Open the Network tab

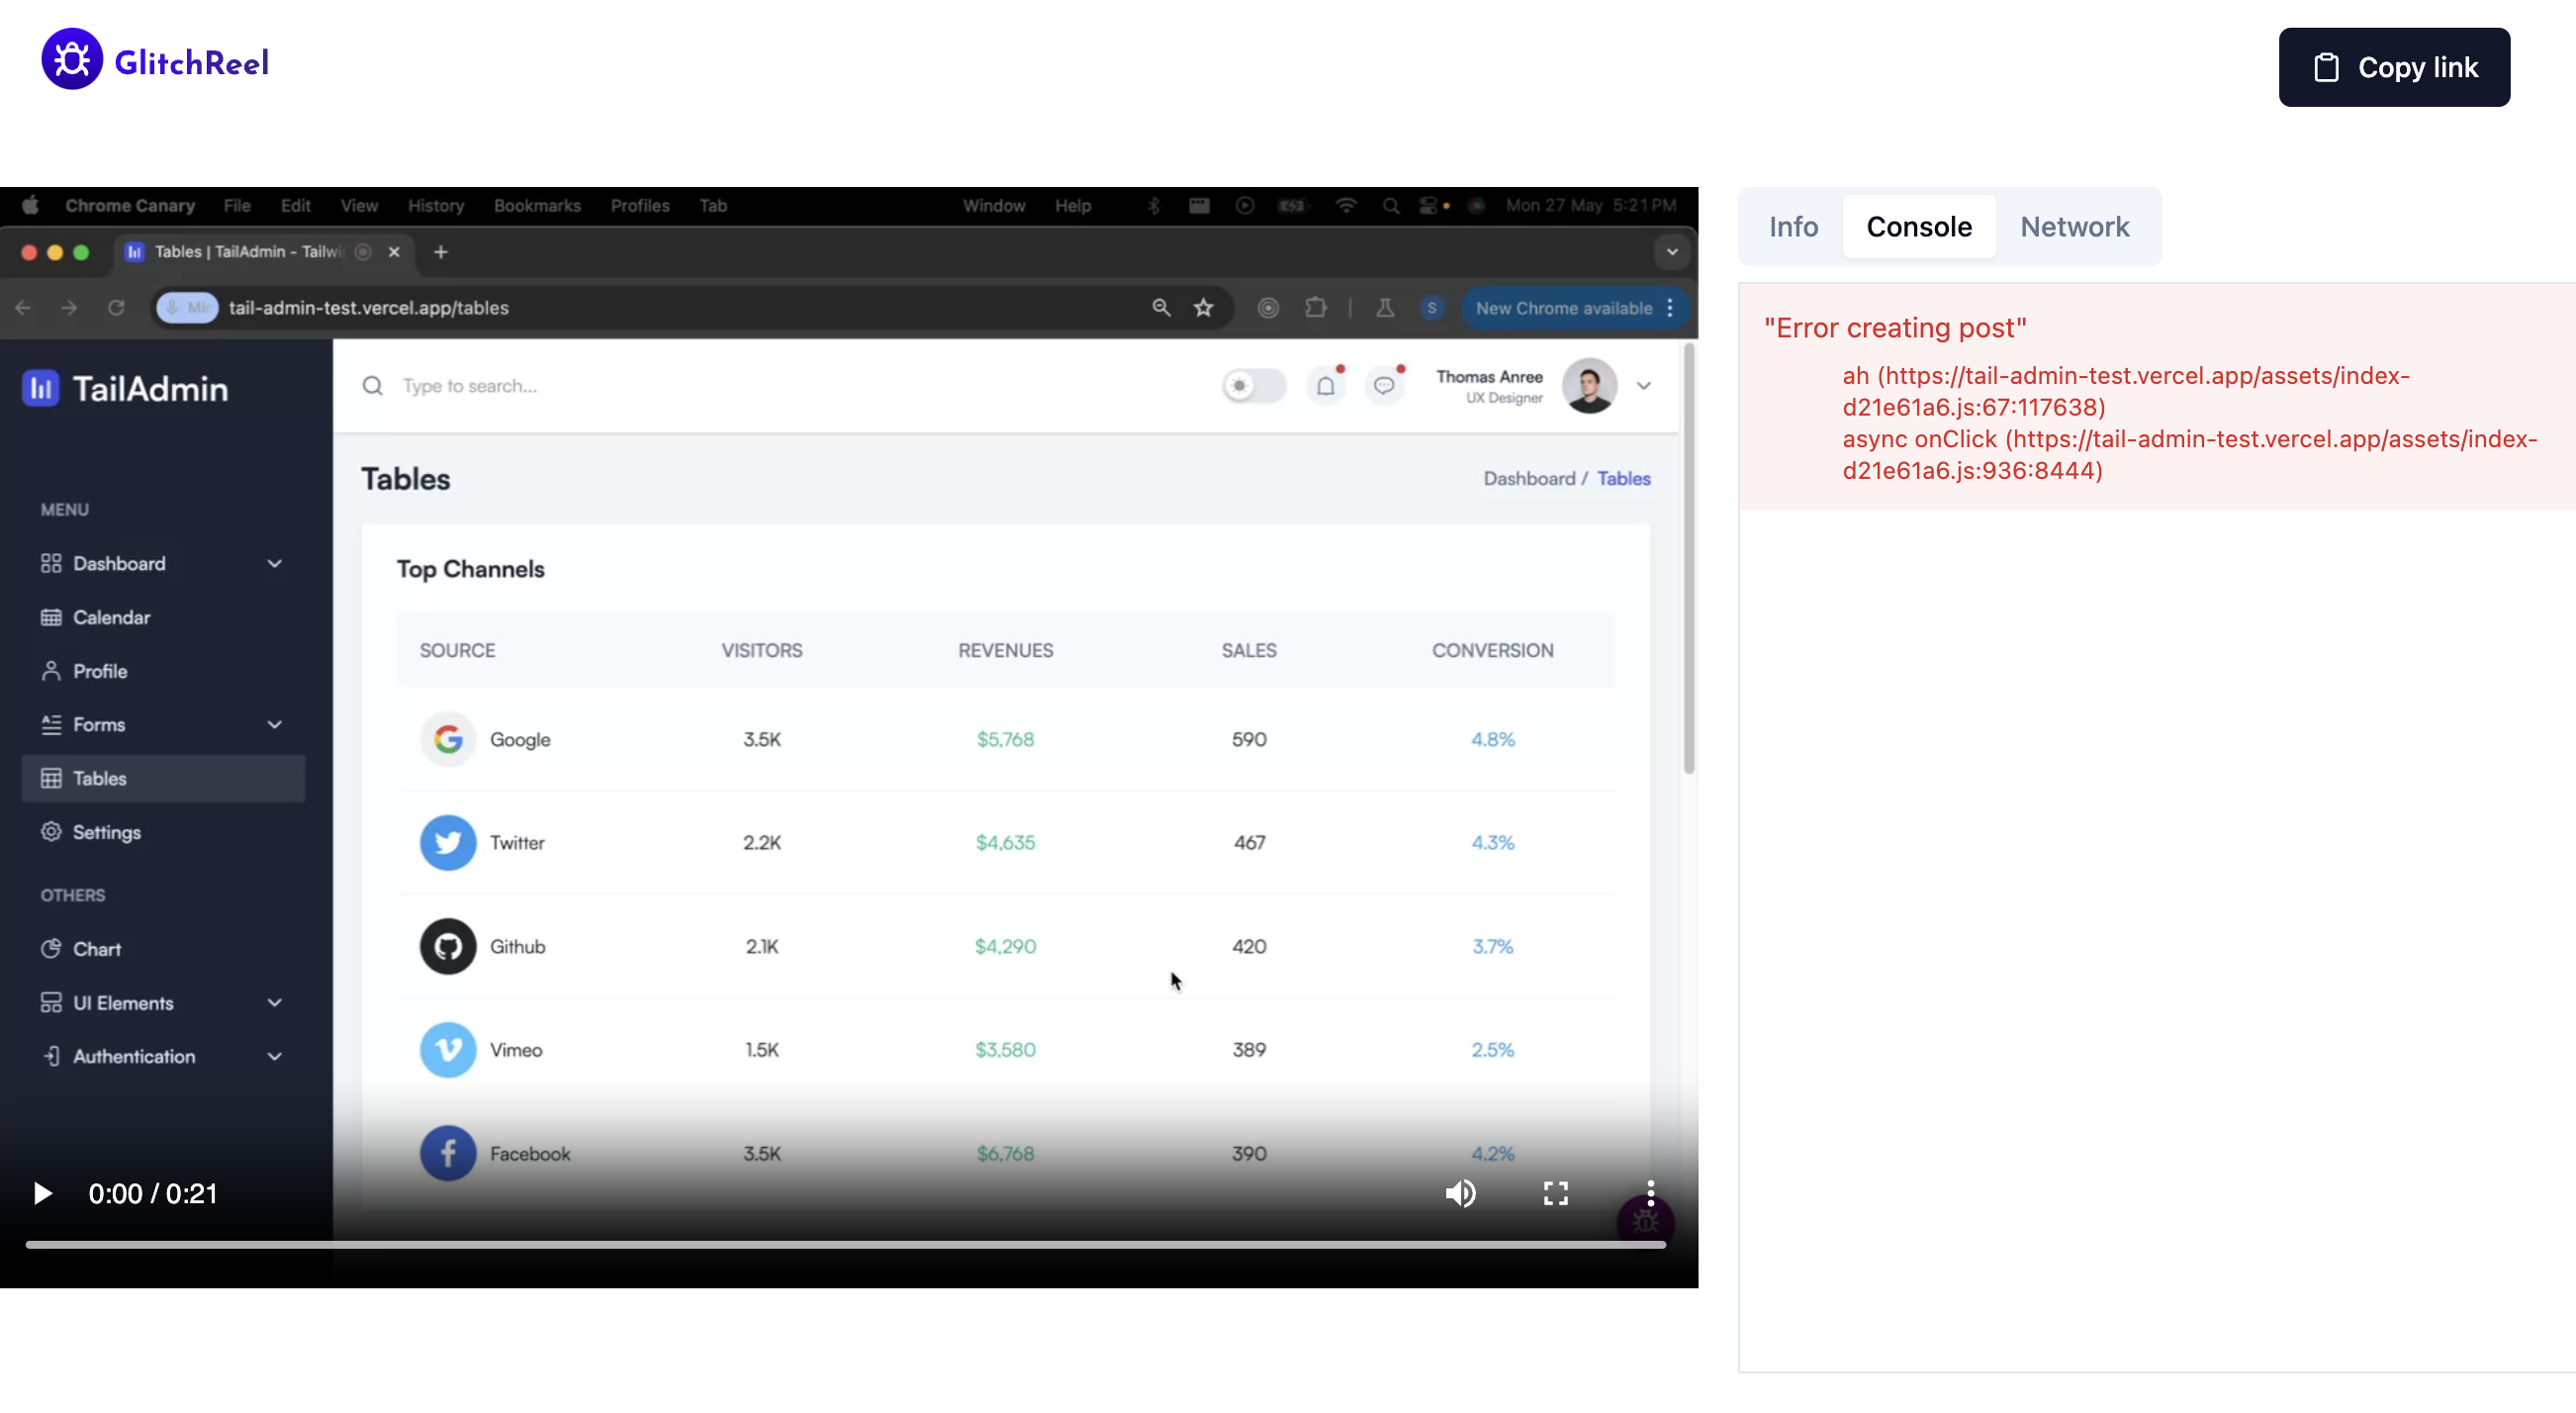[2074, 227]
